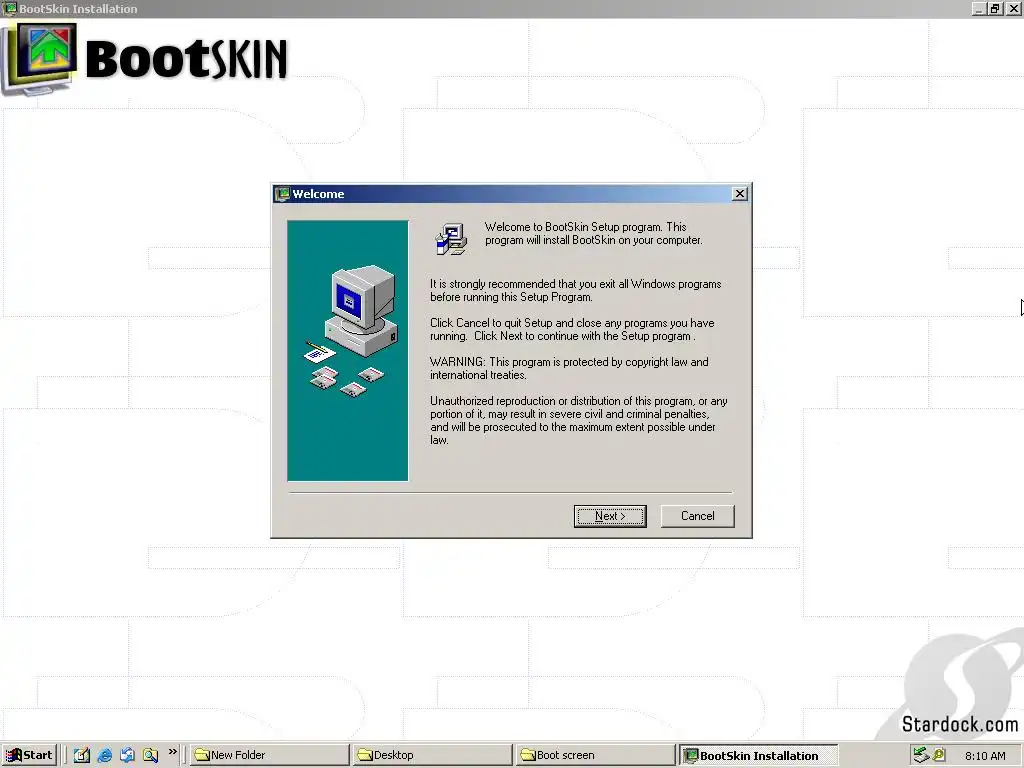The height and width of the screenshot is (768, 1024).
Task: Minimize the BootSkin Installation window
Action: (x=979, y=8)
